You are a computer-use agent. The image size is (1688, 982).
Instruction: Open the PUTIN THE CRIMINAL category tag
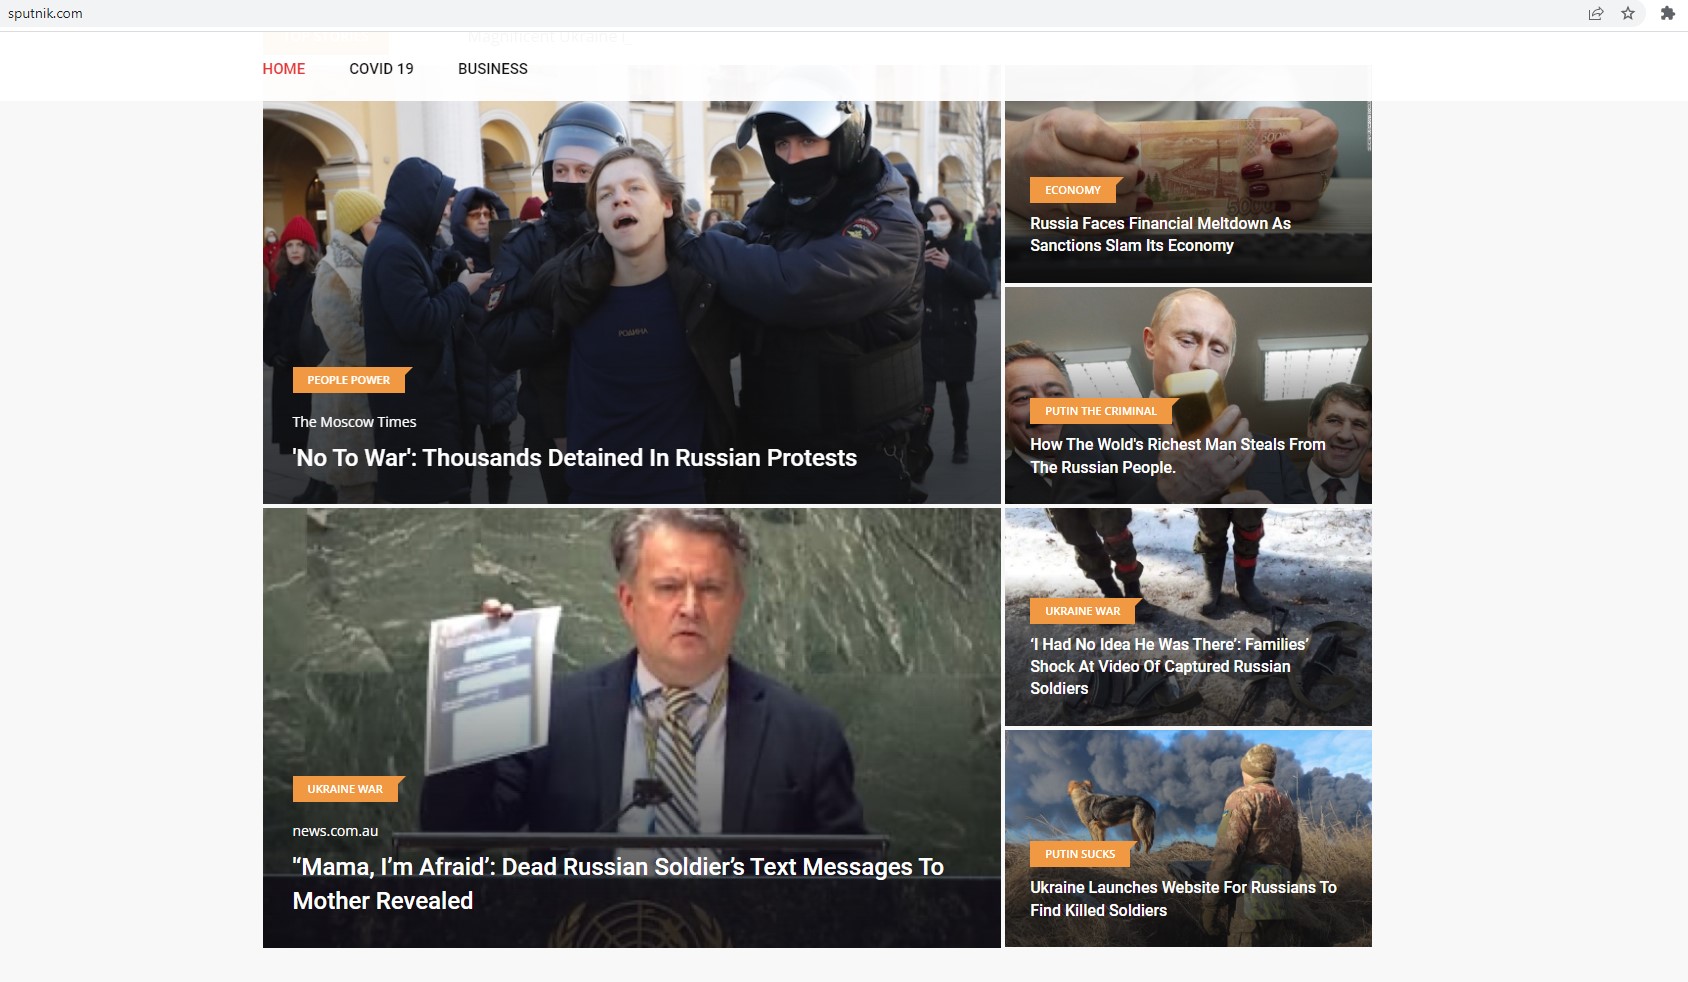(1100, 411)
